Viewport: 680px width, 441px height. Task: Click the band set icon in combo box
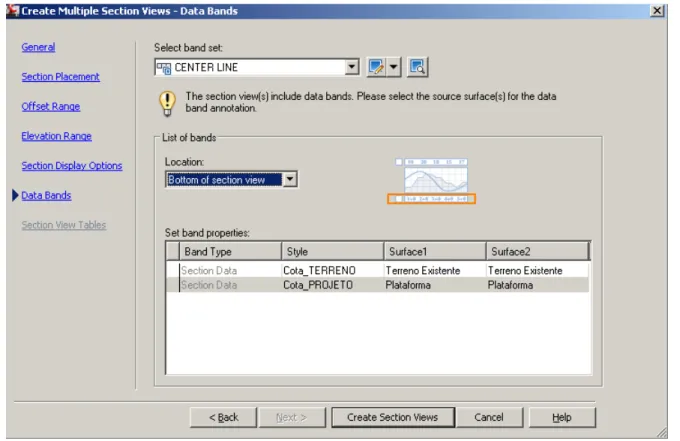coord(164,68)
